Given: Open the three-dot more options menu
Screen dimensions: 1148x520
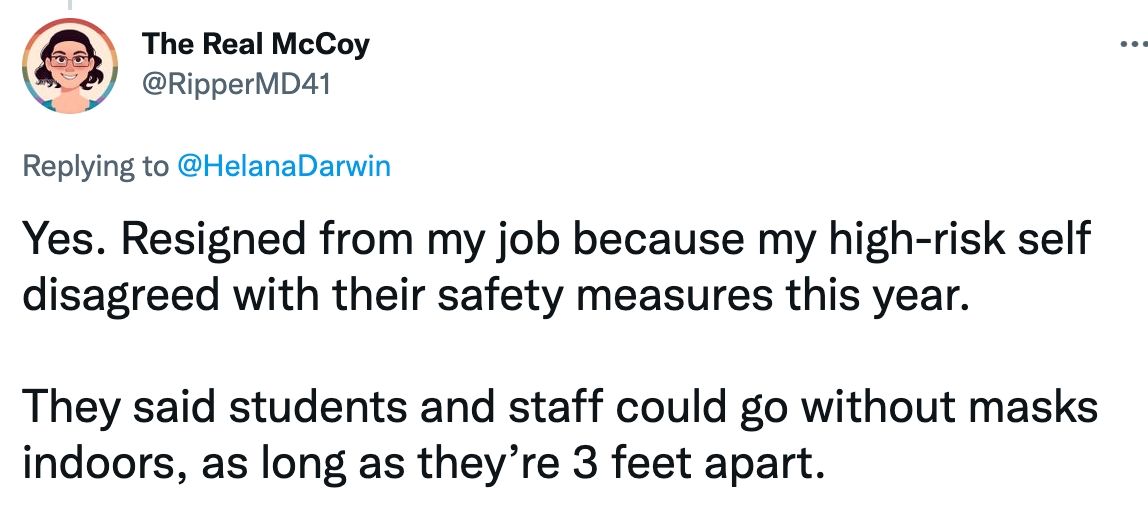Looking at the screenshot, I should pyautogui.click(x=1128, y=45).
